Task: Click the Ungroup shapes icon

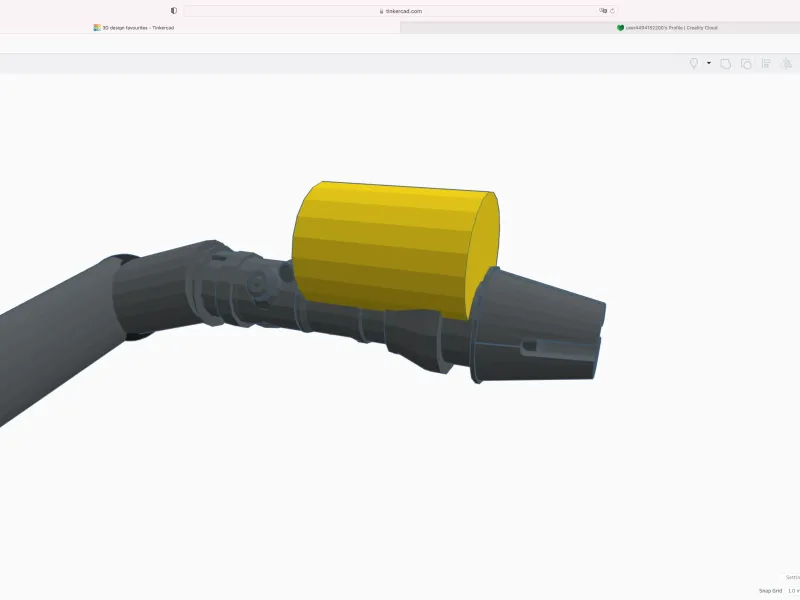Action: [746, 64]
